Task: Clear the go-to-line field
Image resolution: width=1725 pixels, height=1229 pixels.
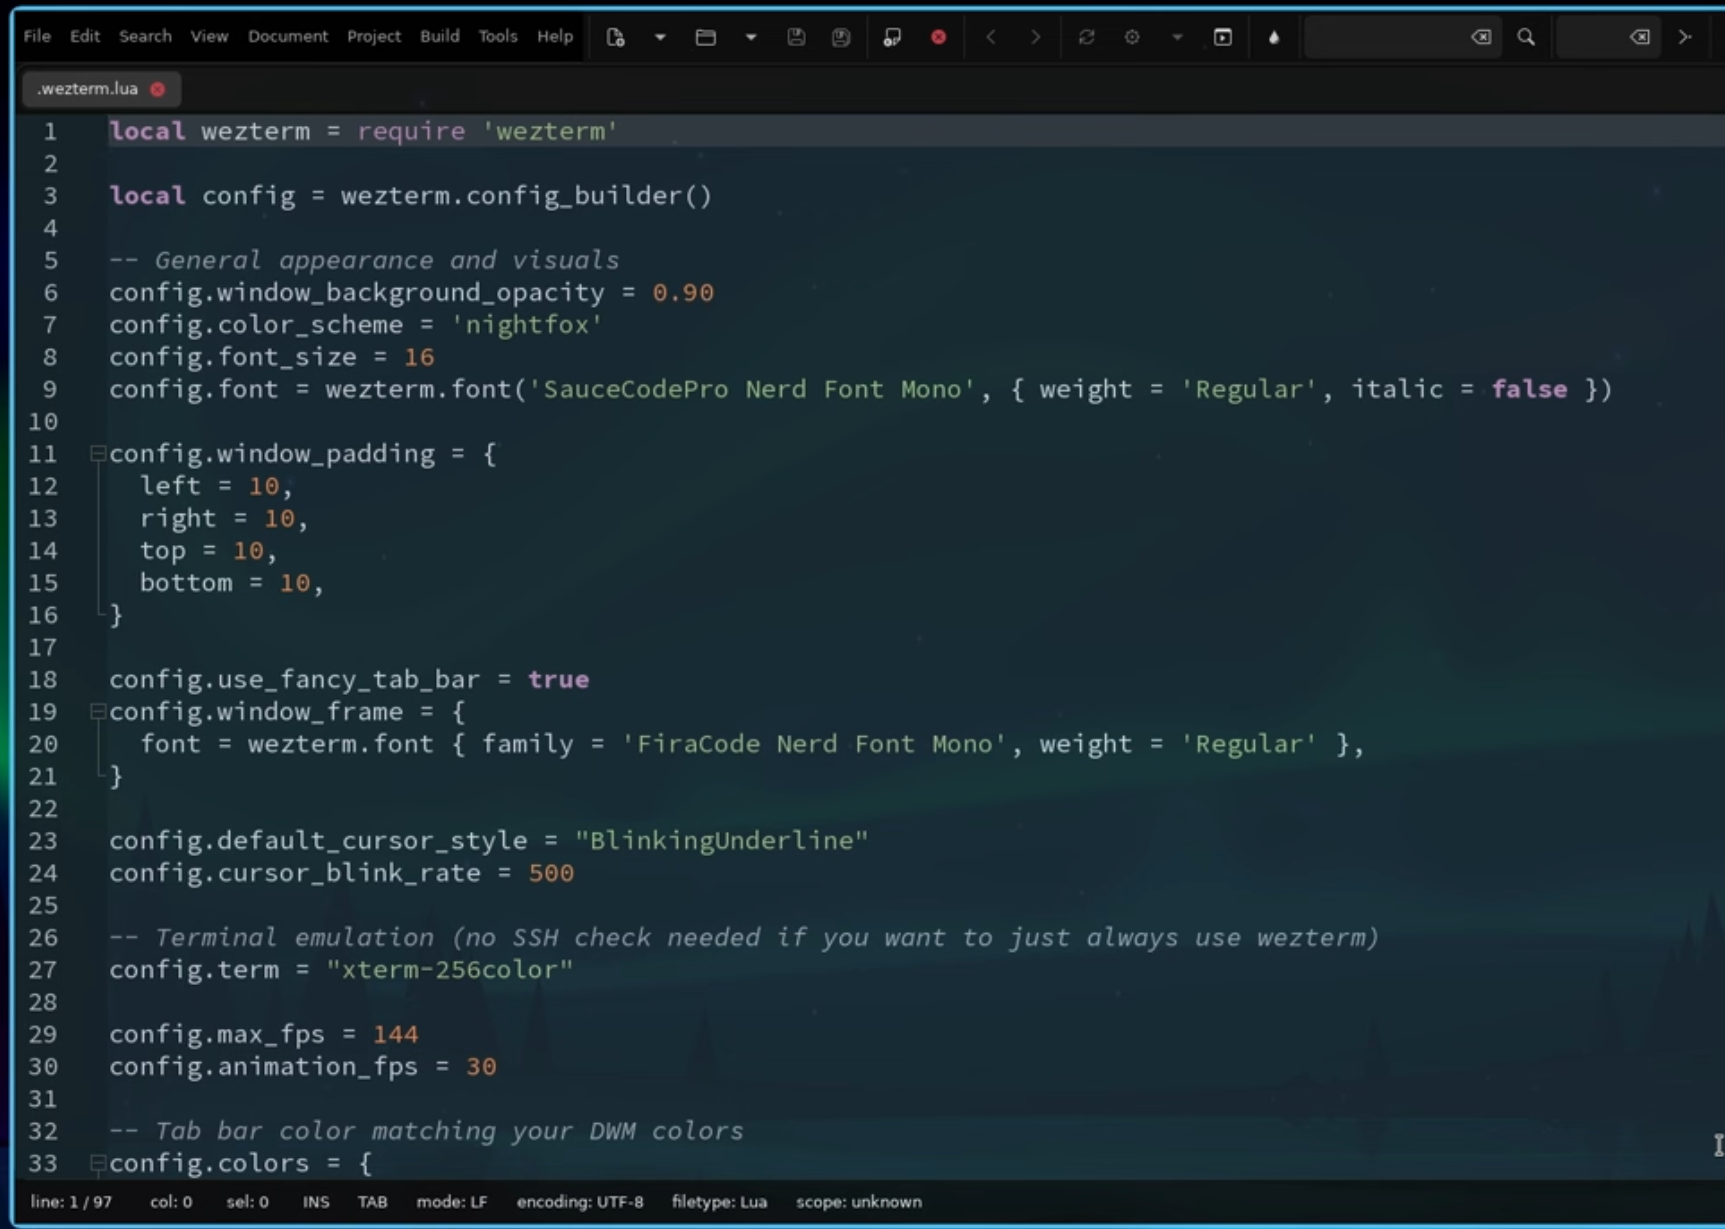Action: (1640, 37)
